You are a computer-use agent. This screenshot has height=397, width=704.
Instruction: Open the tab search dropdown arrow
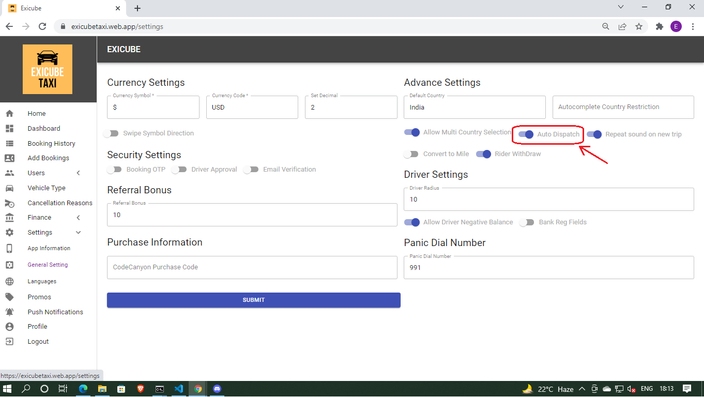(x=620, y=7)
